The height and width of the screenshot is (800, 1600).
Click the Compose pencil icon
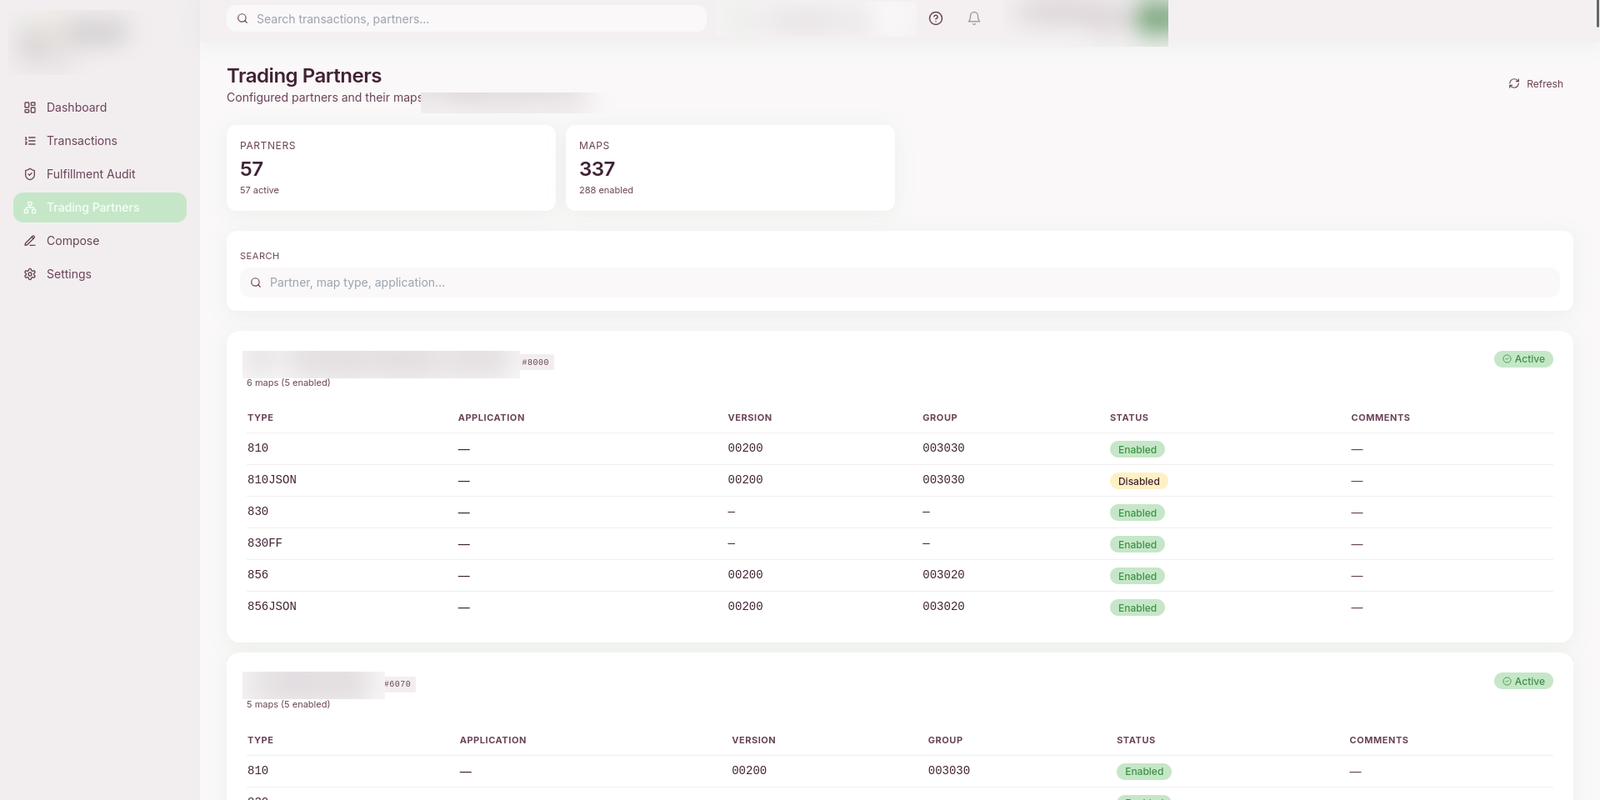(30, 241)
